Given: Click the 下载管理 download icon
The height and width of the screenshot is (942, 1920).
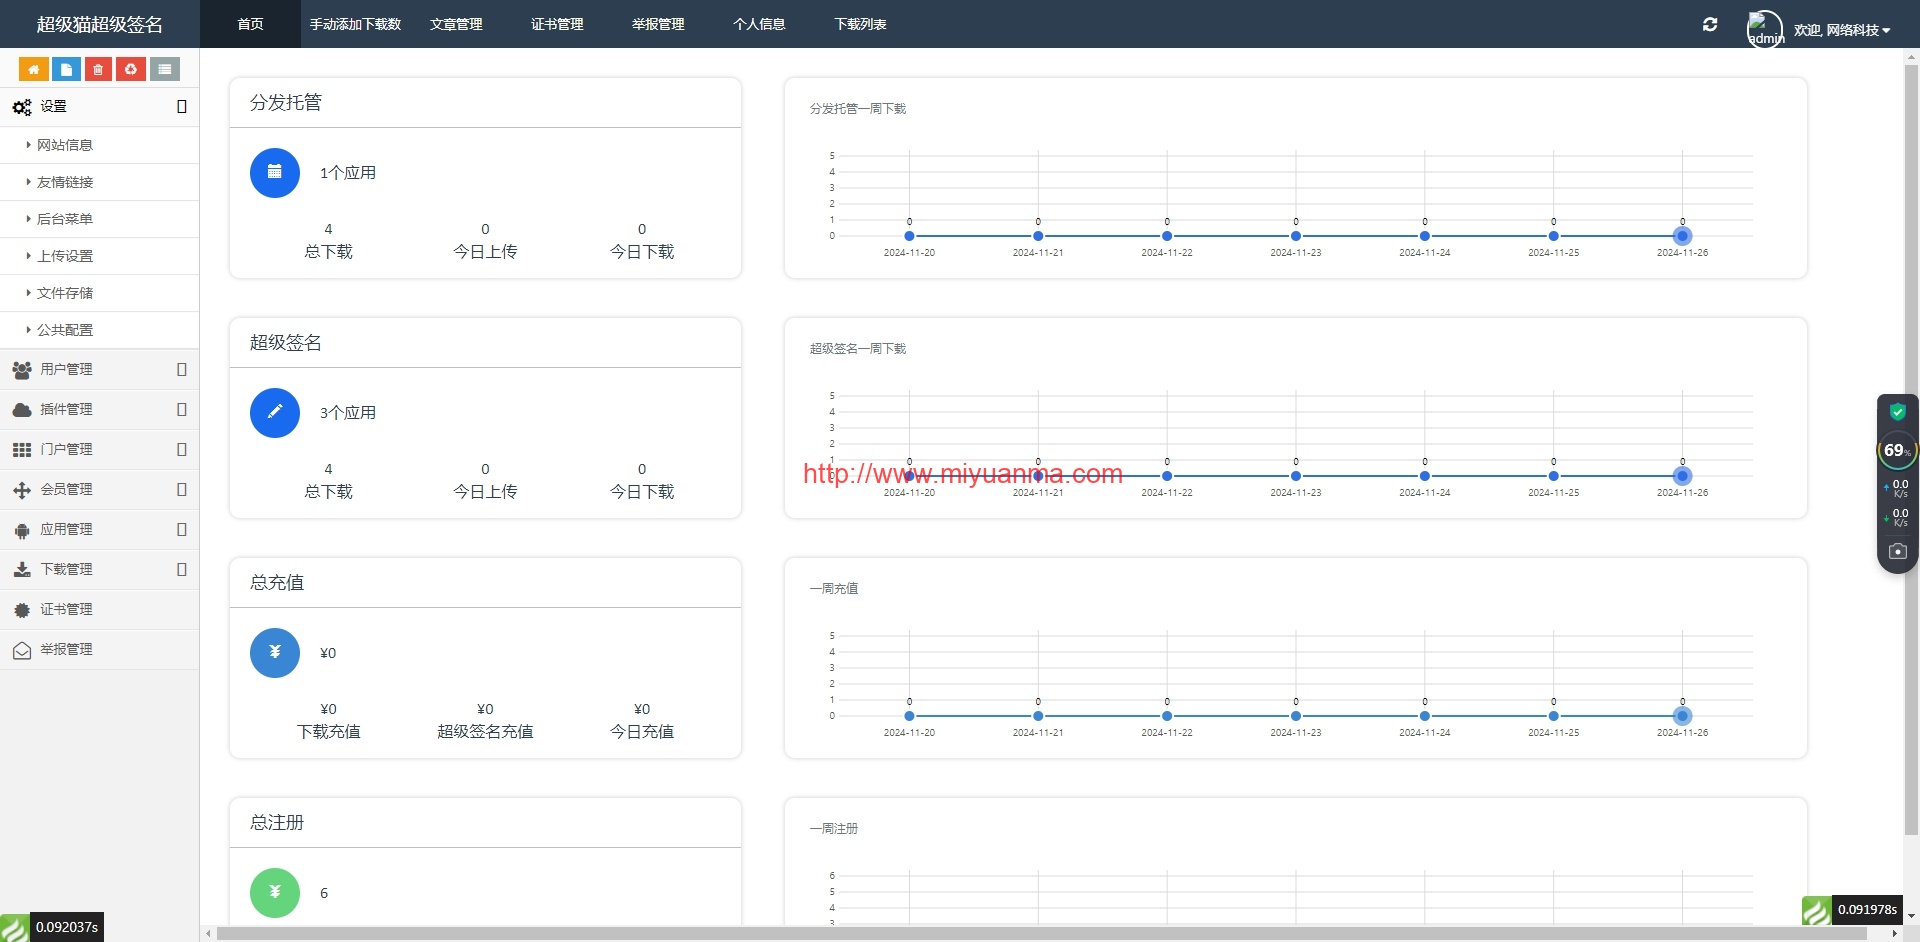Looking at the screenshot, I should [x=22, y=569].
